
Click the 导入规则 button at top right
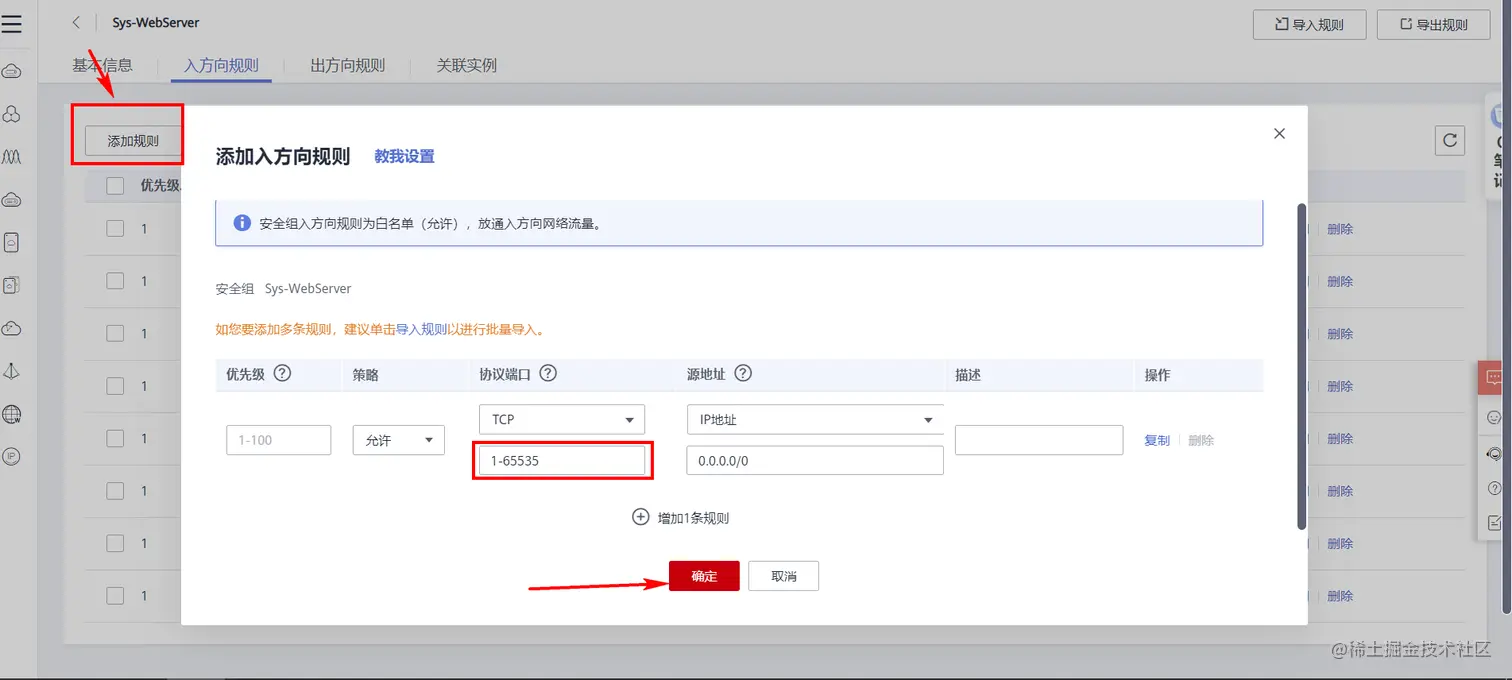1309,25
